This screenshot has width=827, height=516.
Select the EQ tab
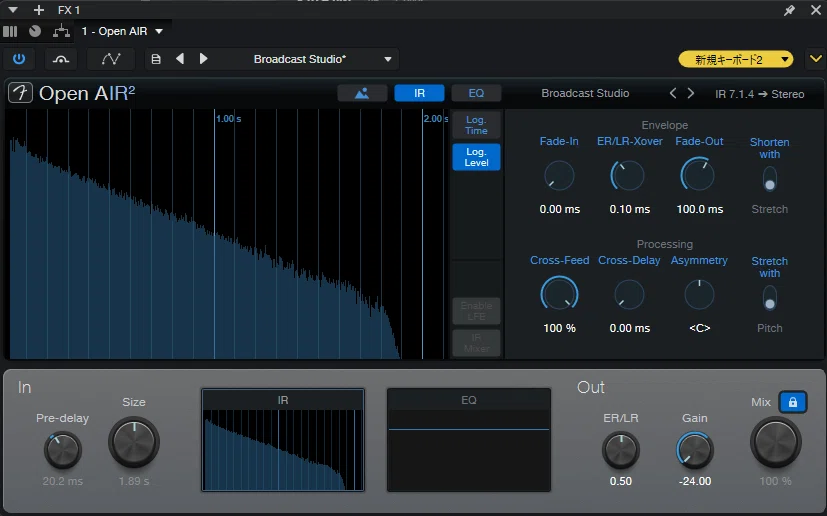click(476, 93)
